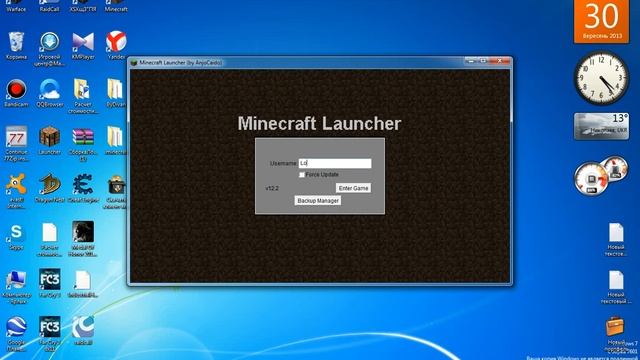Launch Bandicam from the desktop

16,89
